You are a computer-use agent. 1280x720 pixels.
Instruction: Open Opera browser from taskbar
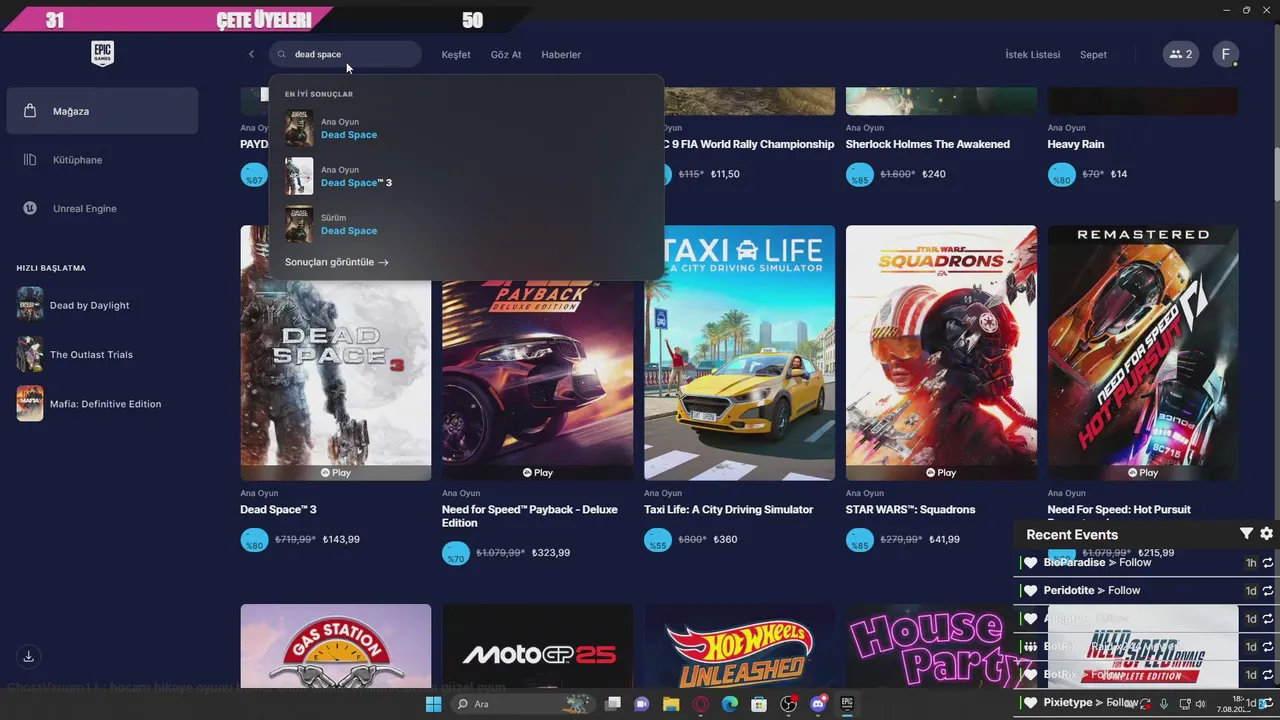(701, 704)
